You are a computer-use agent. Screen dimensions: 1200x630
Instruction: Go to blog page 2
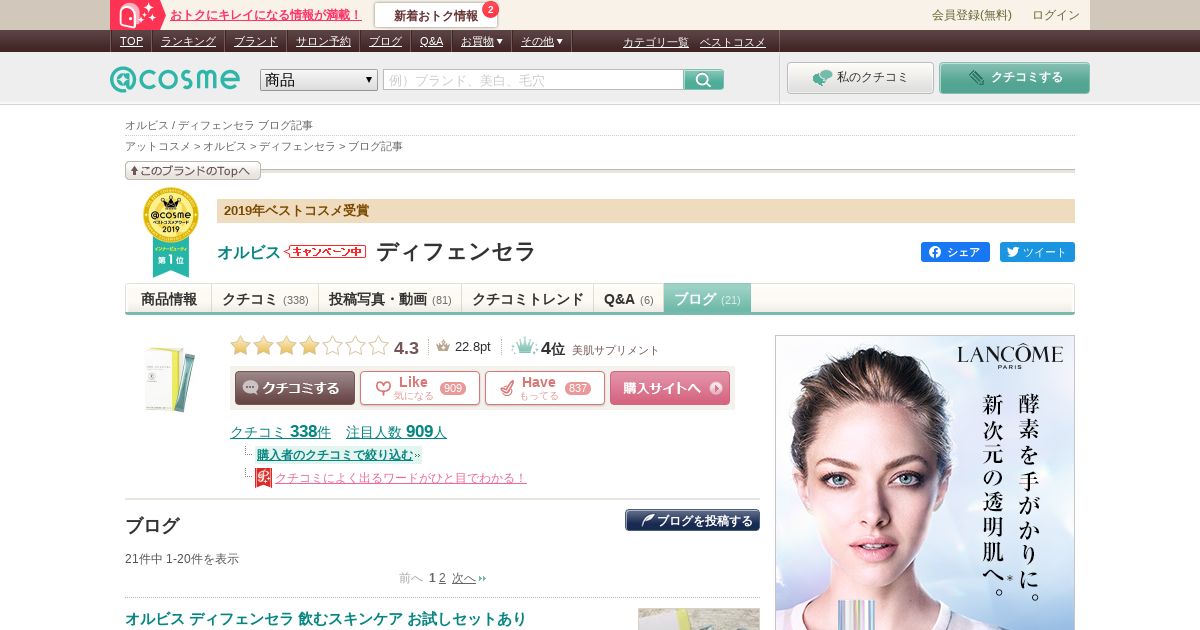(442, 578)
